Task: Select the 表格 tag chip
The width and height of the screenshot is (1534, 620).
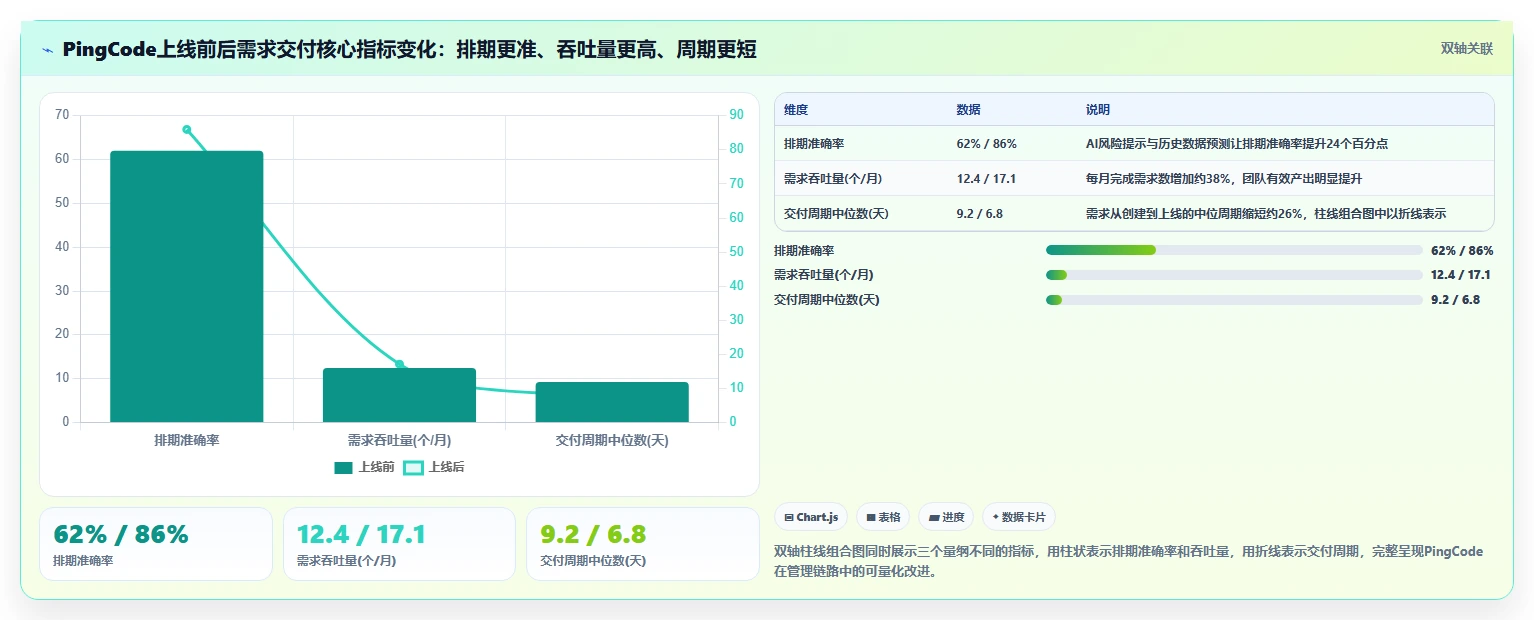Action: 883,517
